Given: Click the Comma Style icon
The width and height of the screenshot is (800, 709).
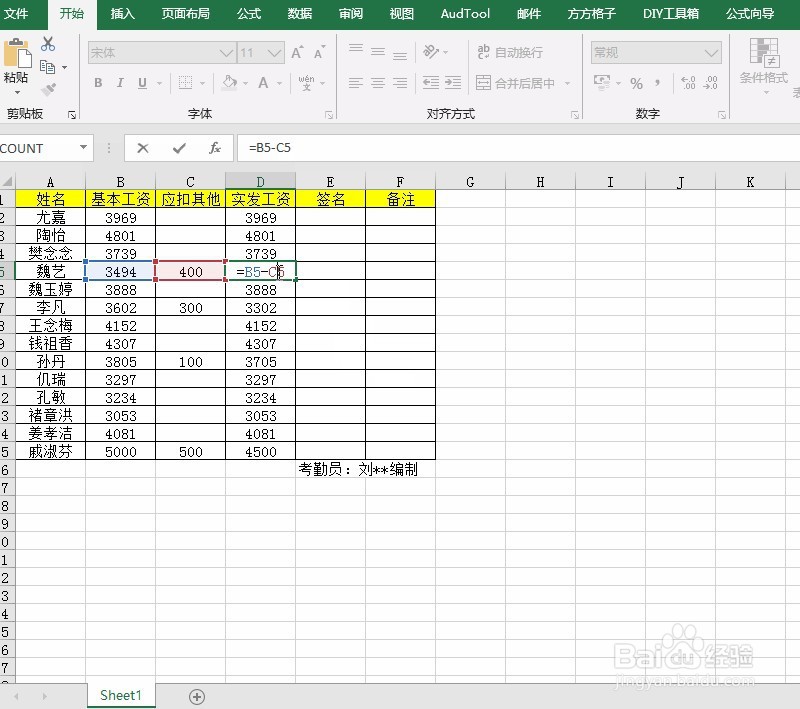Looking at the screenshot, I should coord(657,82).
